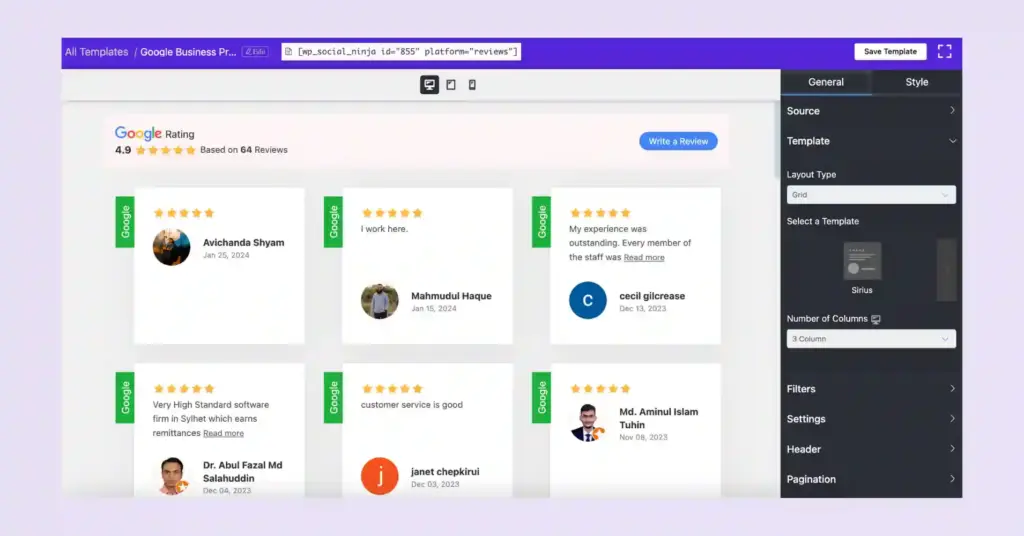Click Google badge on cecil gilcrease card
Image resolution: width=1024 pixels, height=536 pixels.
[541, 222]
